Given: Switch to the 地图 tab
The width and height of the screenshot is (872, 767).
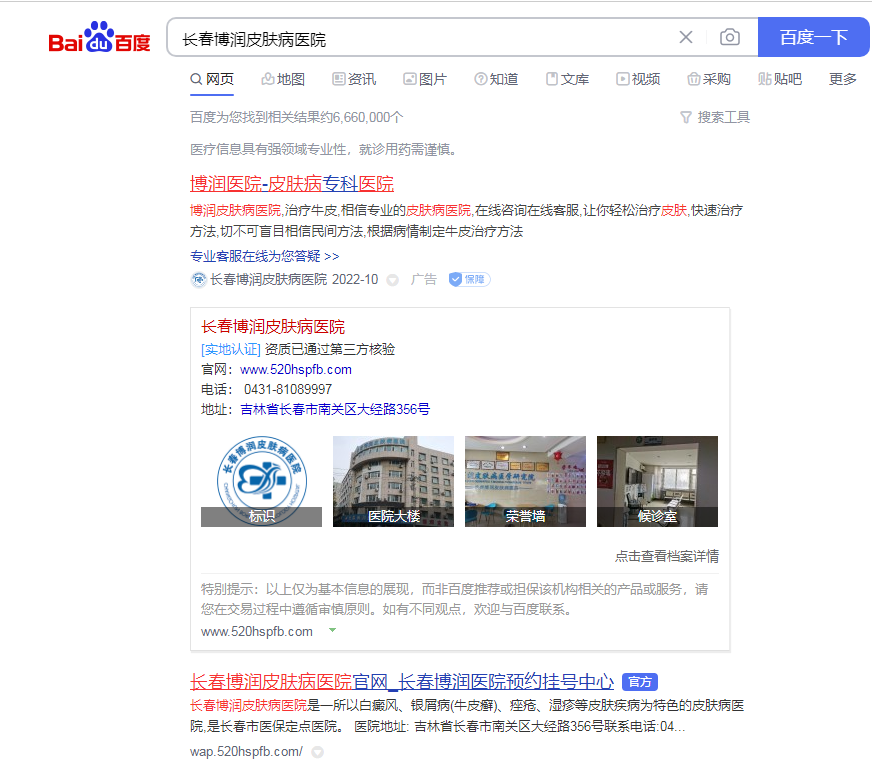Looking at the screenshot, I should point(283,80).
